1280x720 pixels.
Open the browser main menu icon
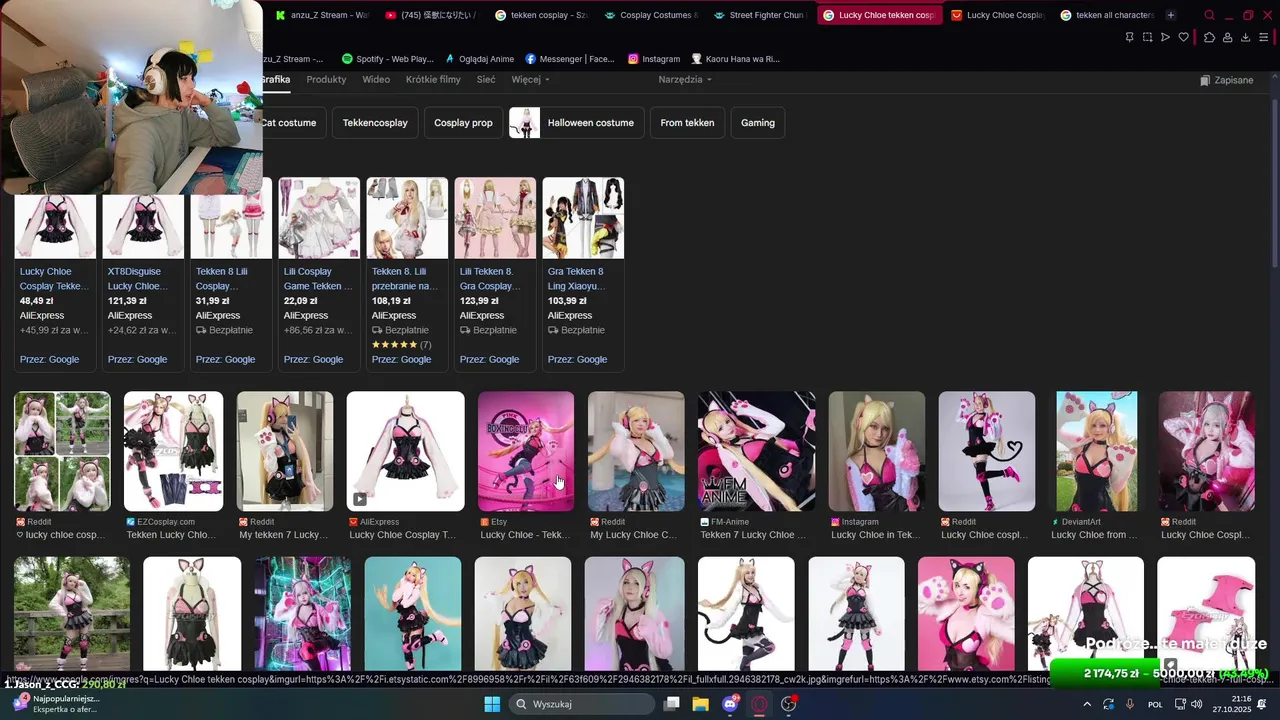tap(1265, 37)
